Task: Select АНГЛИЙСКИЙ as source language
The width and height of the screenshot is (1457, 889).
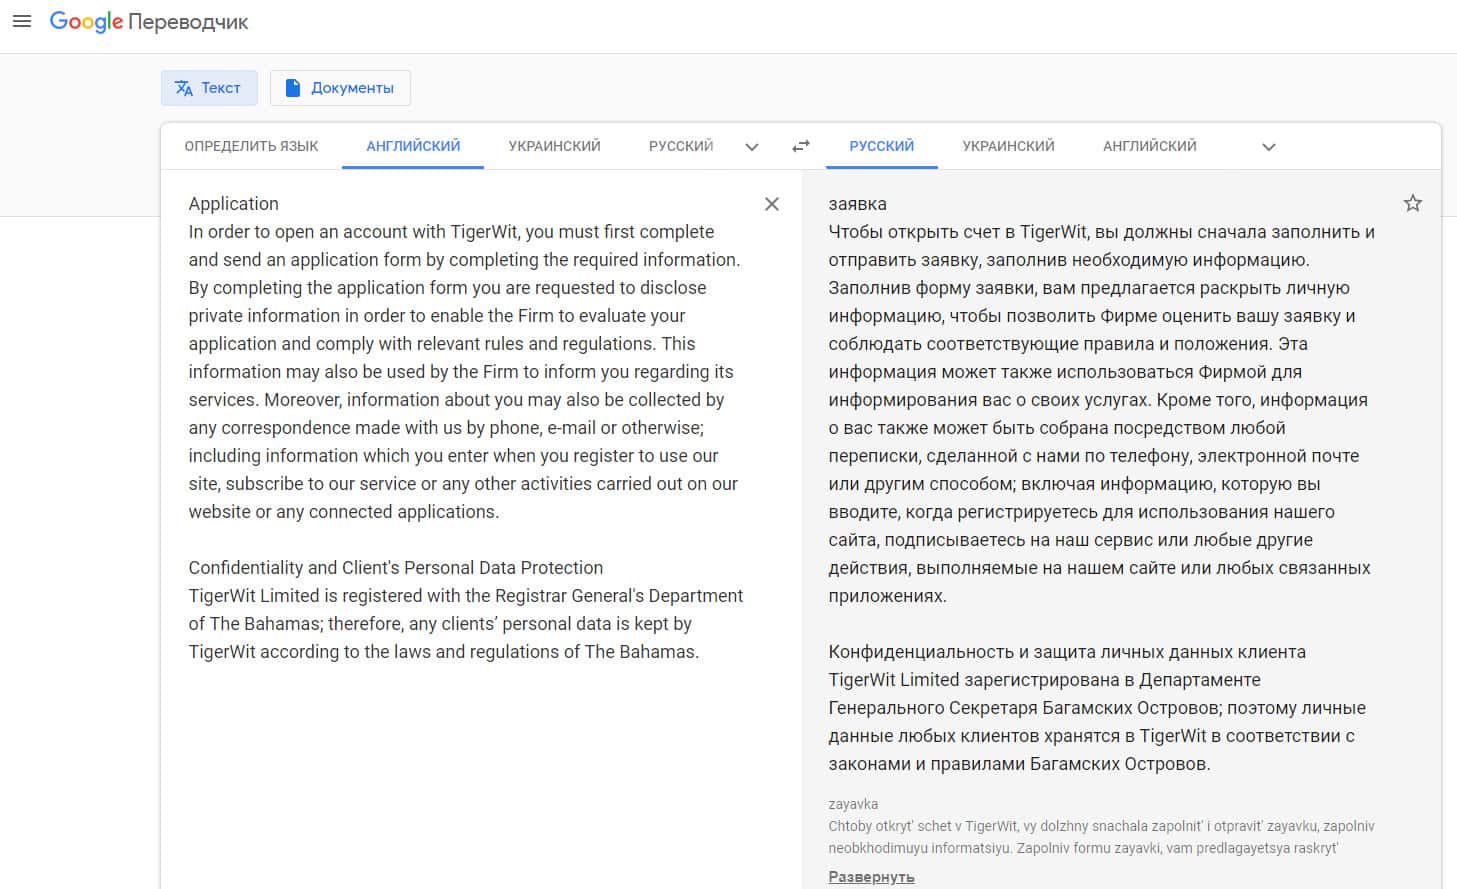Action: coord(413,146)
